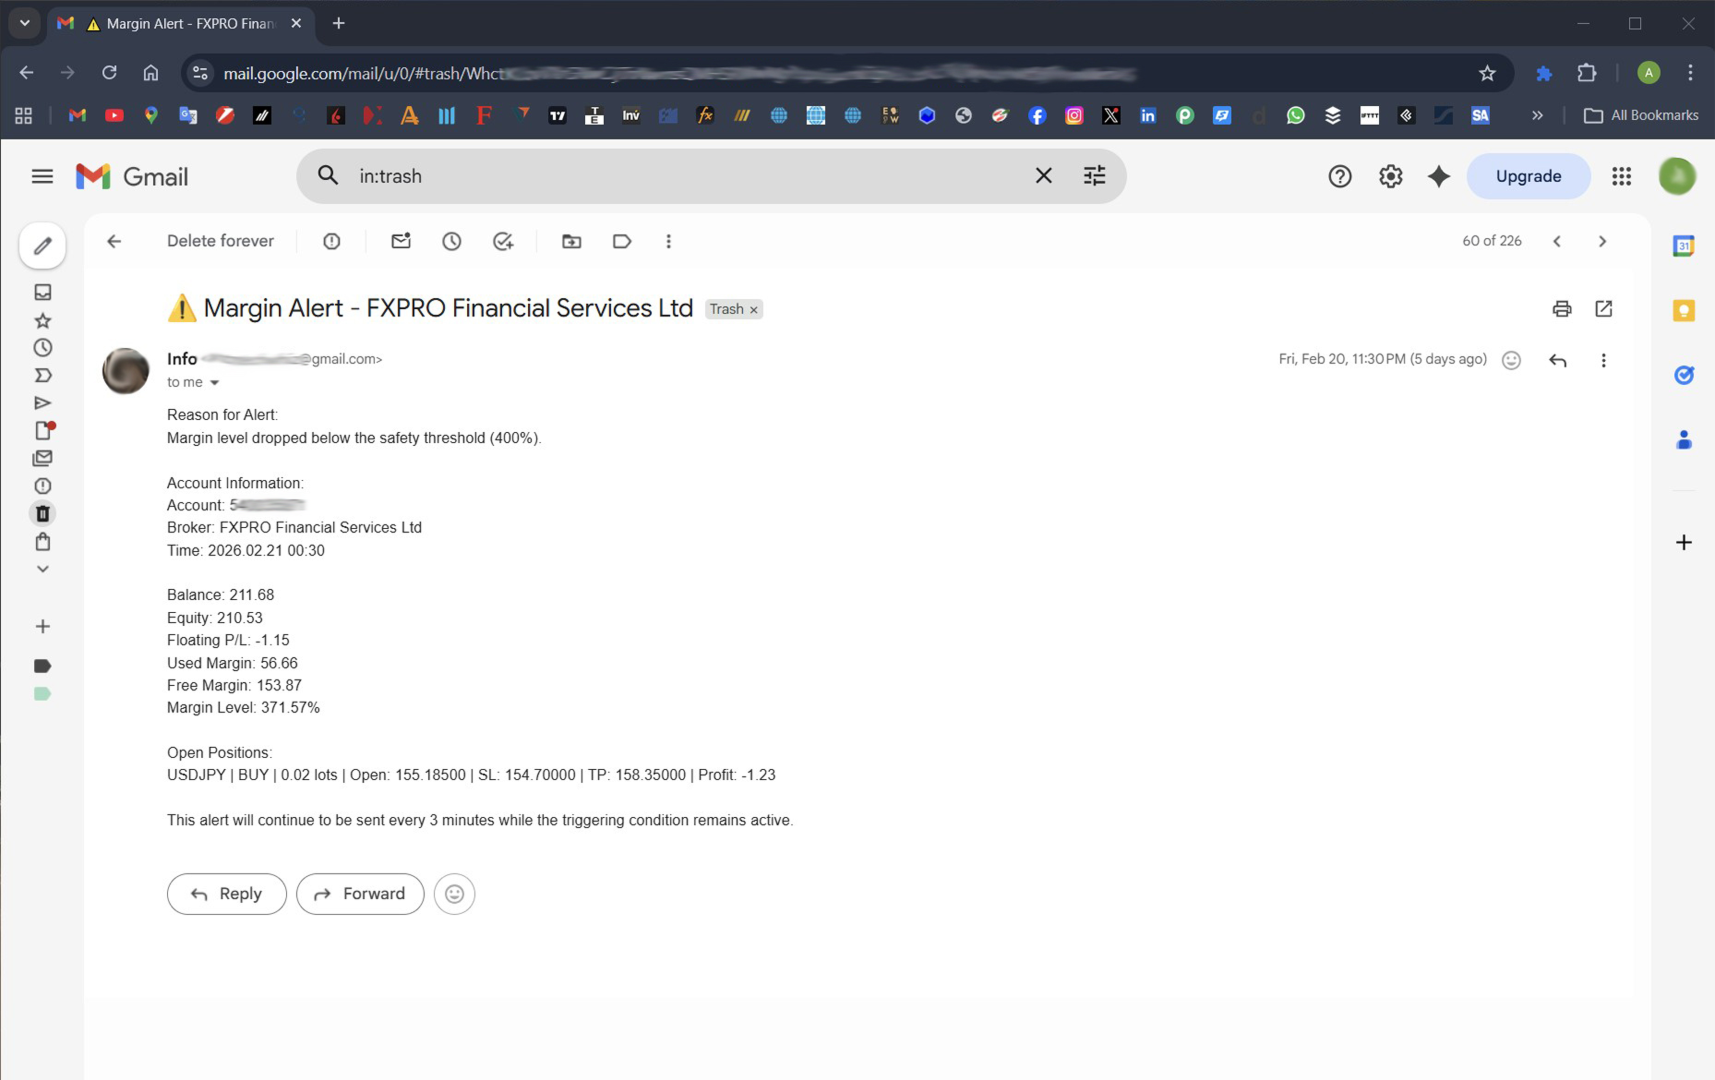Open Important folder in sidebar
The height and width of the screenshot is (1080, 1715).
pyautogui.click(x=42, y=376)
